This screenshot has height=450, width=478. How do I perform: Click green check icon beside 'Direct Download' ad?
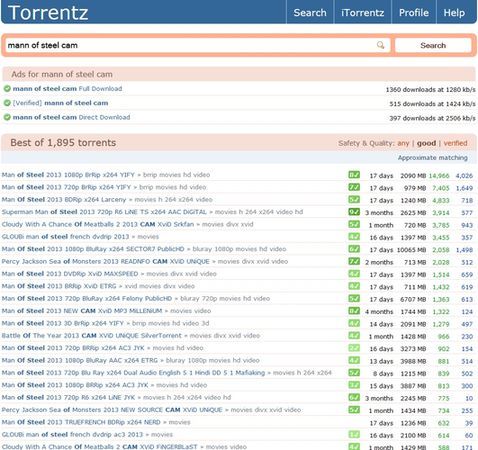click(x=7, y=117)
